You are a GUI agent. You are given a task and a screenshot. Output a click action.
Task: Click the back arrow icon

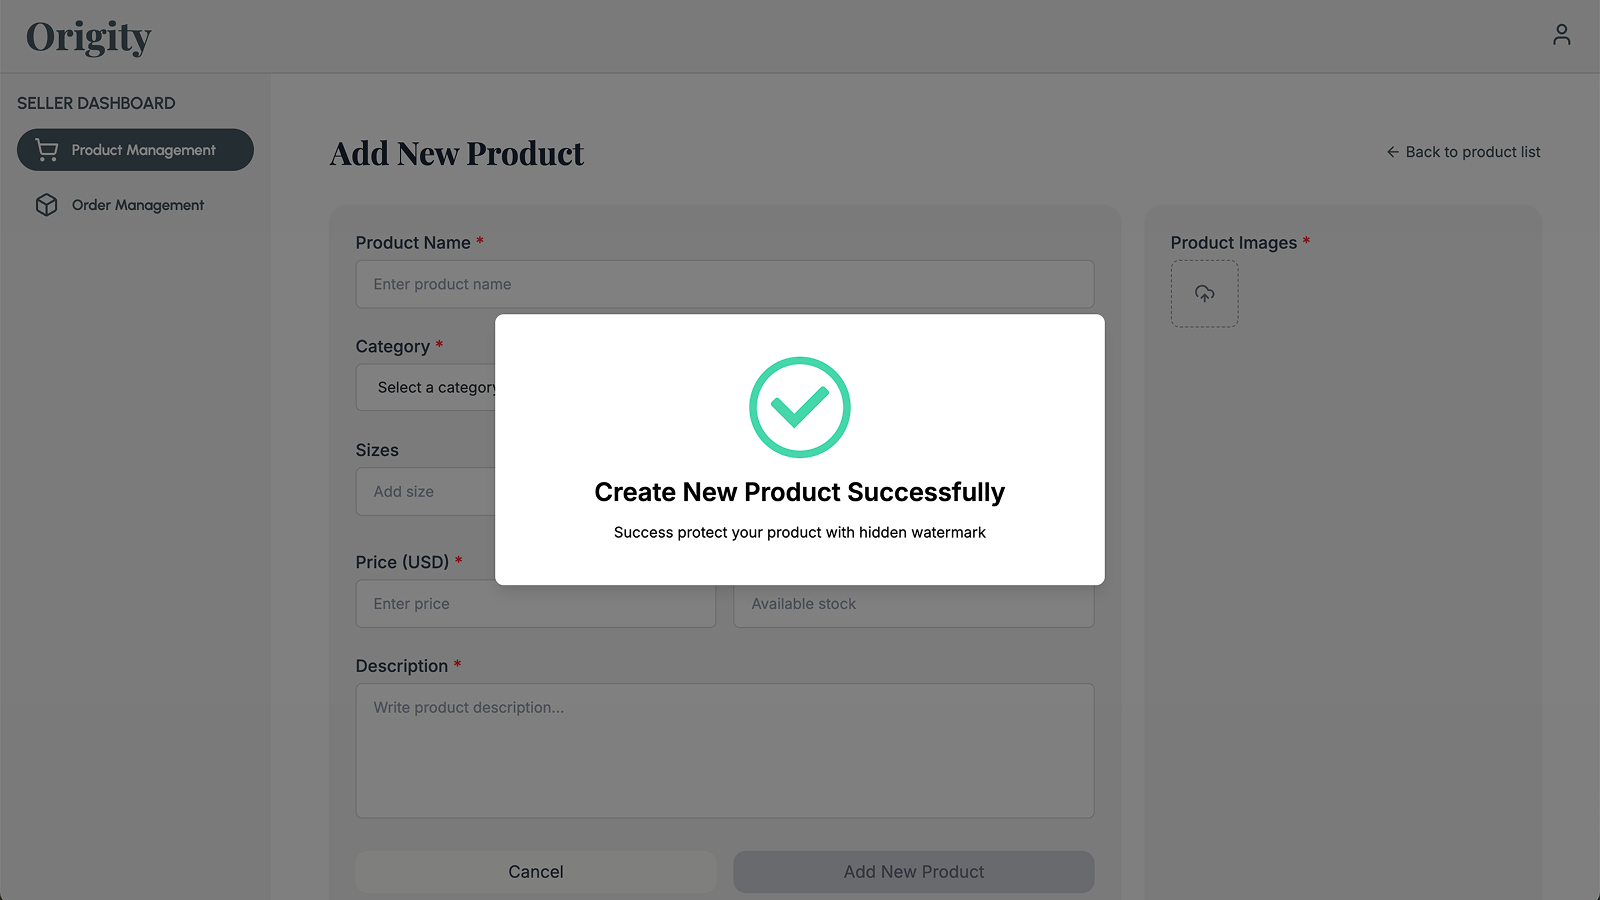point(1392,152)
